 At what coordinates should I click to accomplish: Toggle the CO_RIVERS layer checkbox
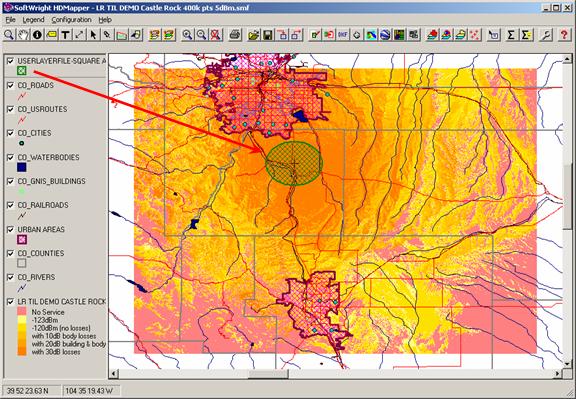11,277
